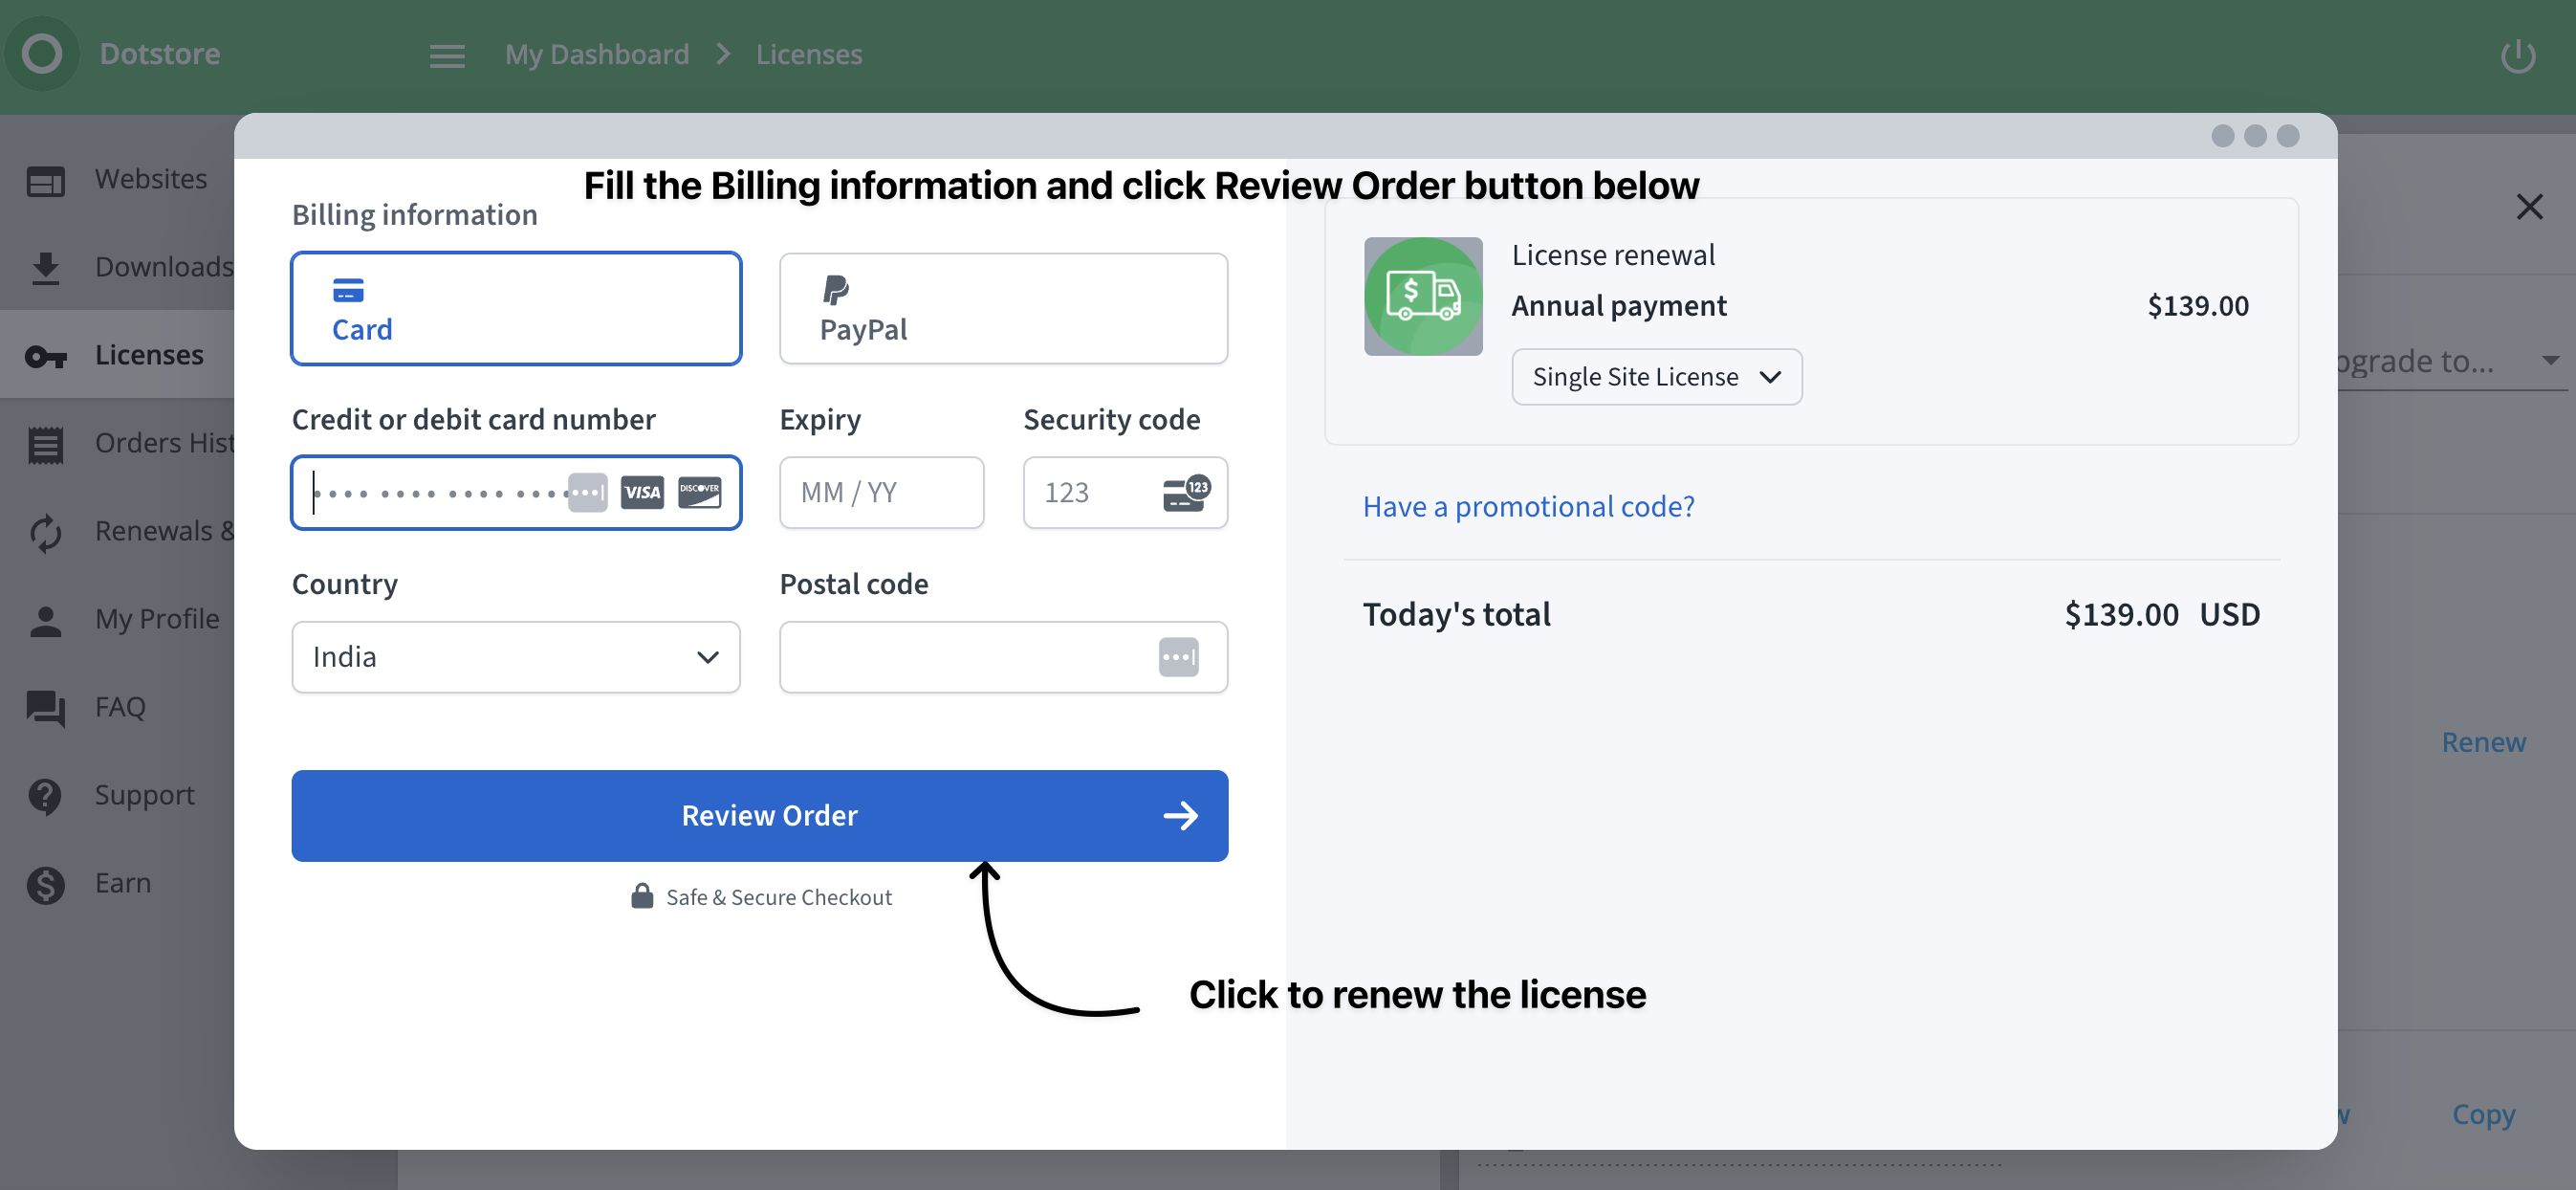This screenshot has height=1190, width=2576.
Task: Click the Support question mark icon
Action: tap(45, 796)
